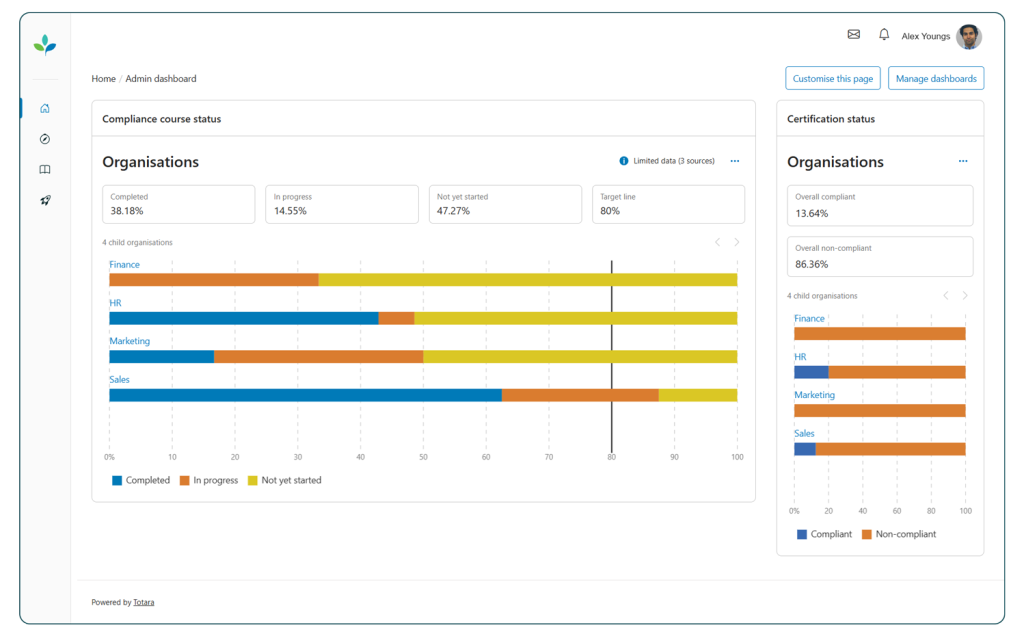Click HR blue completed bar segment
This screenshot has width=1024, height=636.
pyautogui.click(x=244, y=319)
